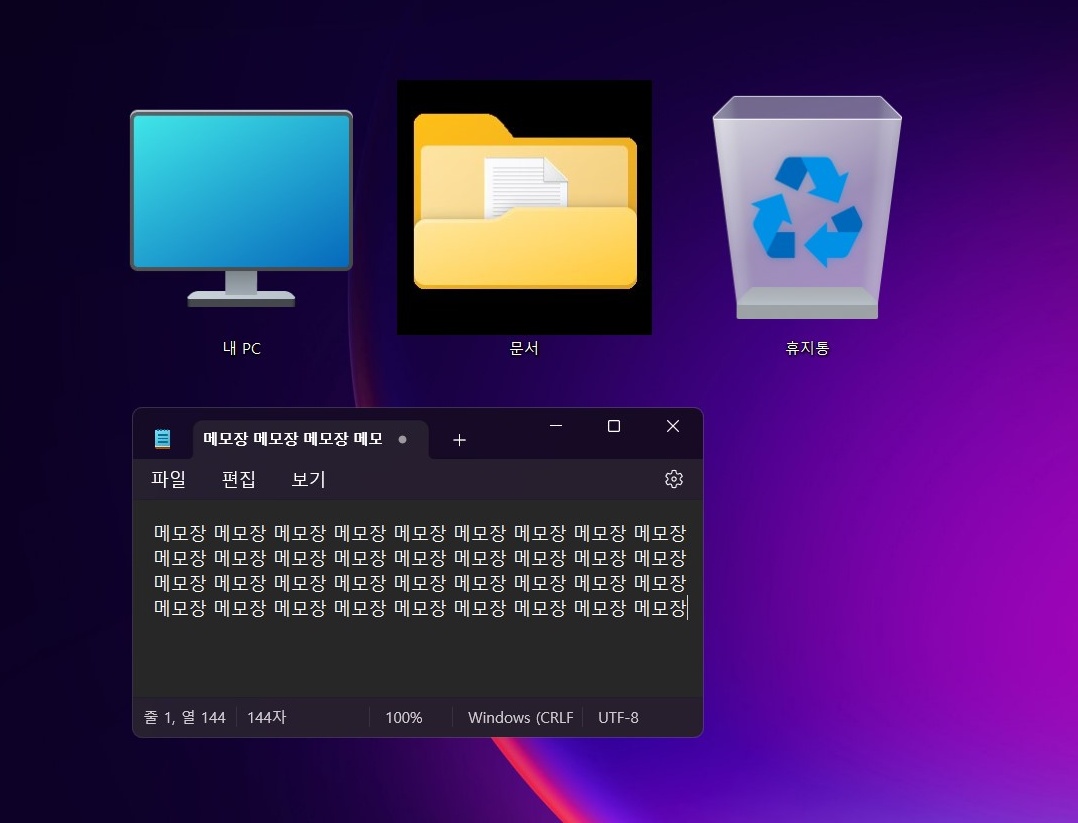
Task: Close the Notepad window
Action: pyautogui.click(x=673, y=426)
